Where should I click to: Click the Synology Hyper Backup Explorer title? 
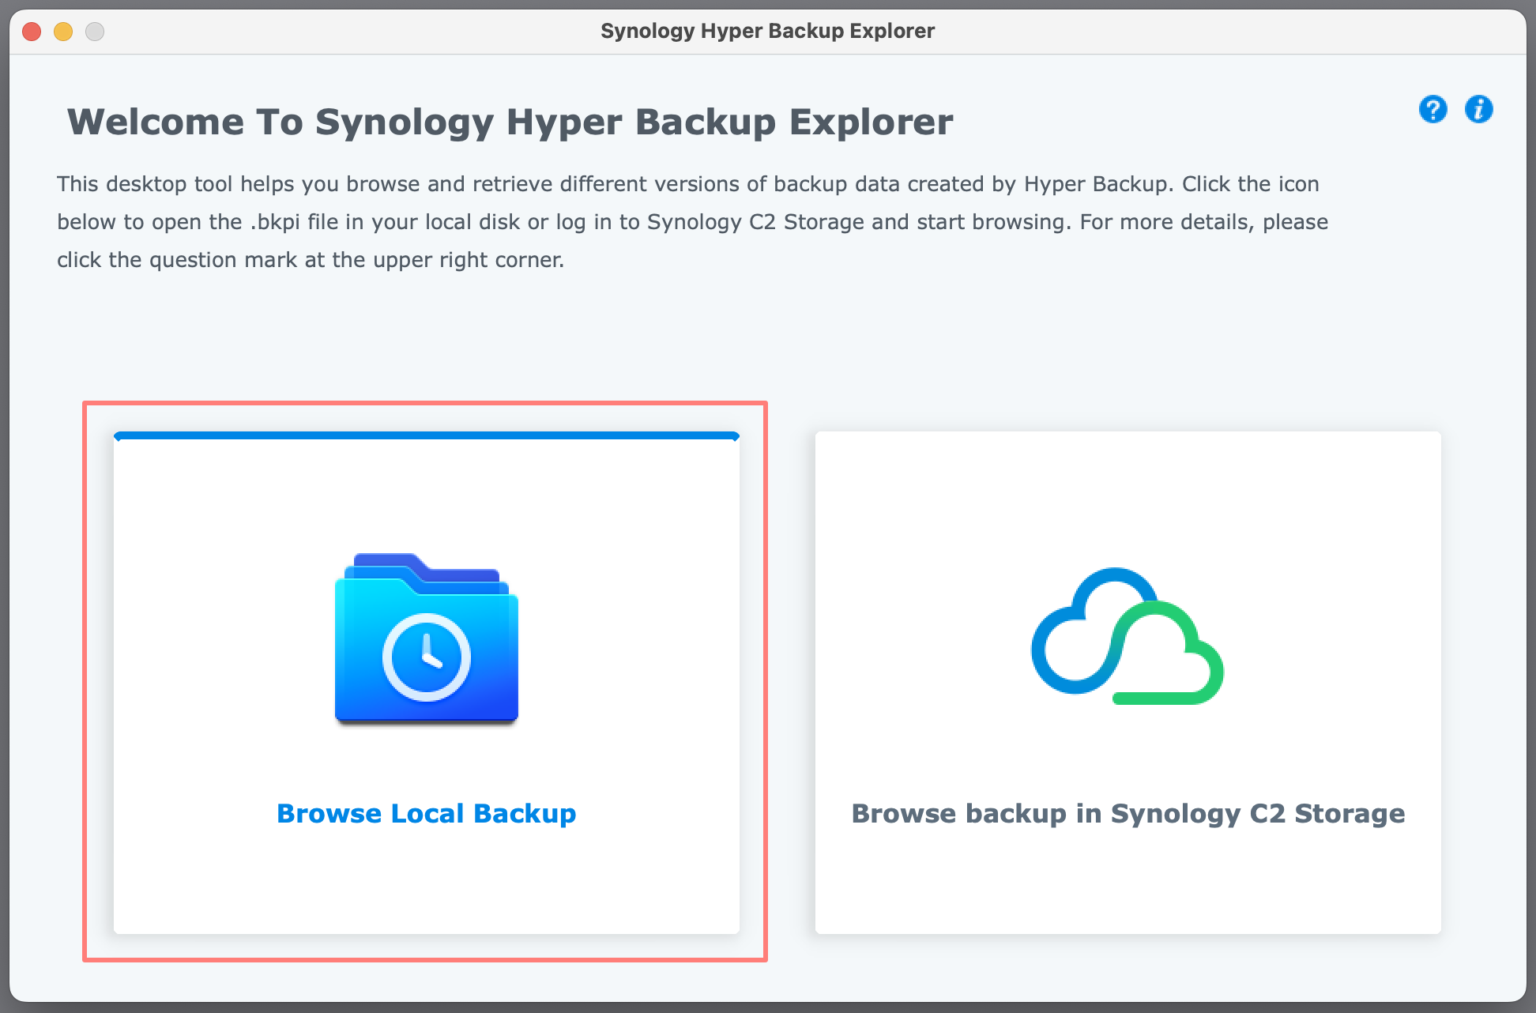[x=767, y=31]
